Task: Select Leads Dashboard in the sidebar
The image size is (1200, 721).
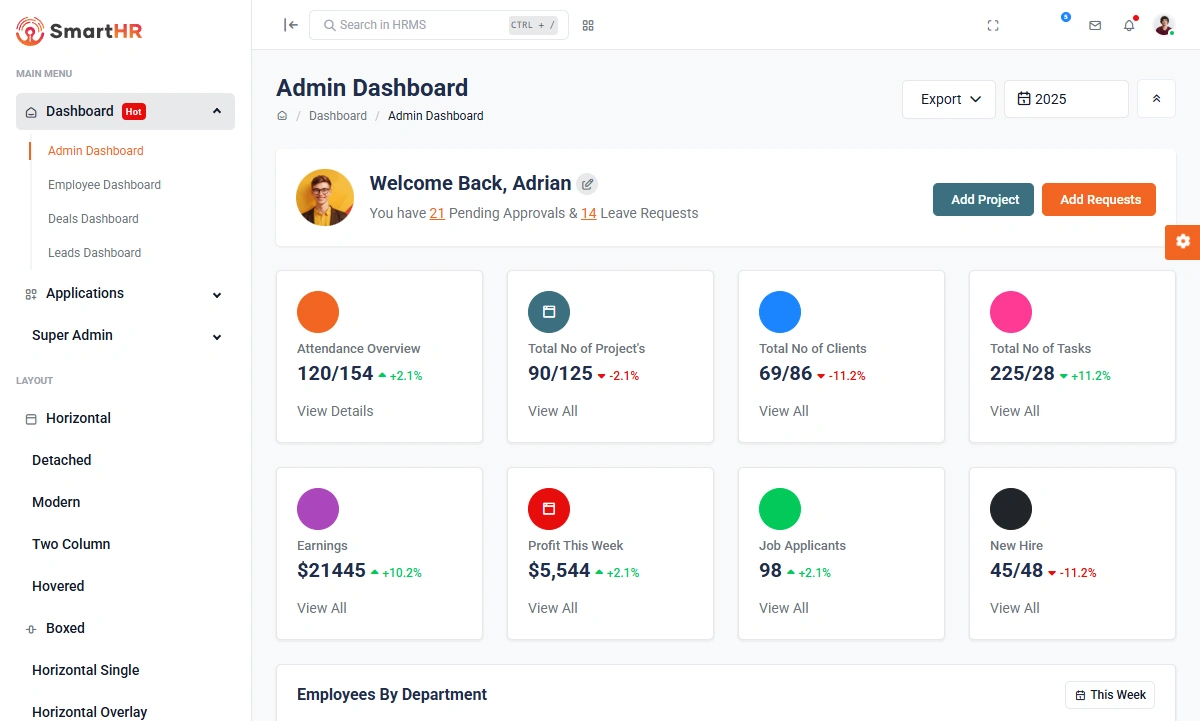Action: pos(94,252)
